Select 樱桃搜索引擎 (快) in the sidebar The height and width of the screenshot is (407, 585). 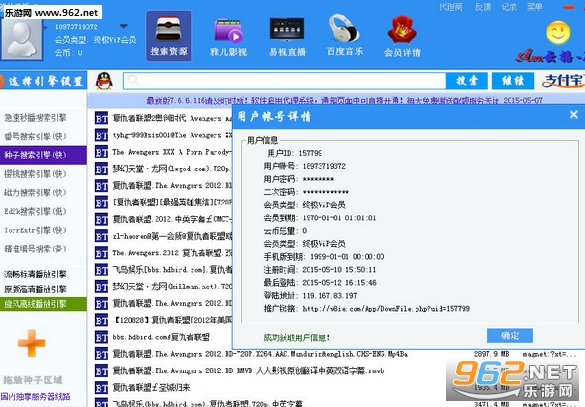pyautogui.click(x=35, y=174)
